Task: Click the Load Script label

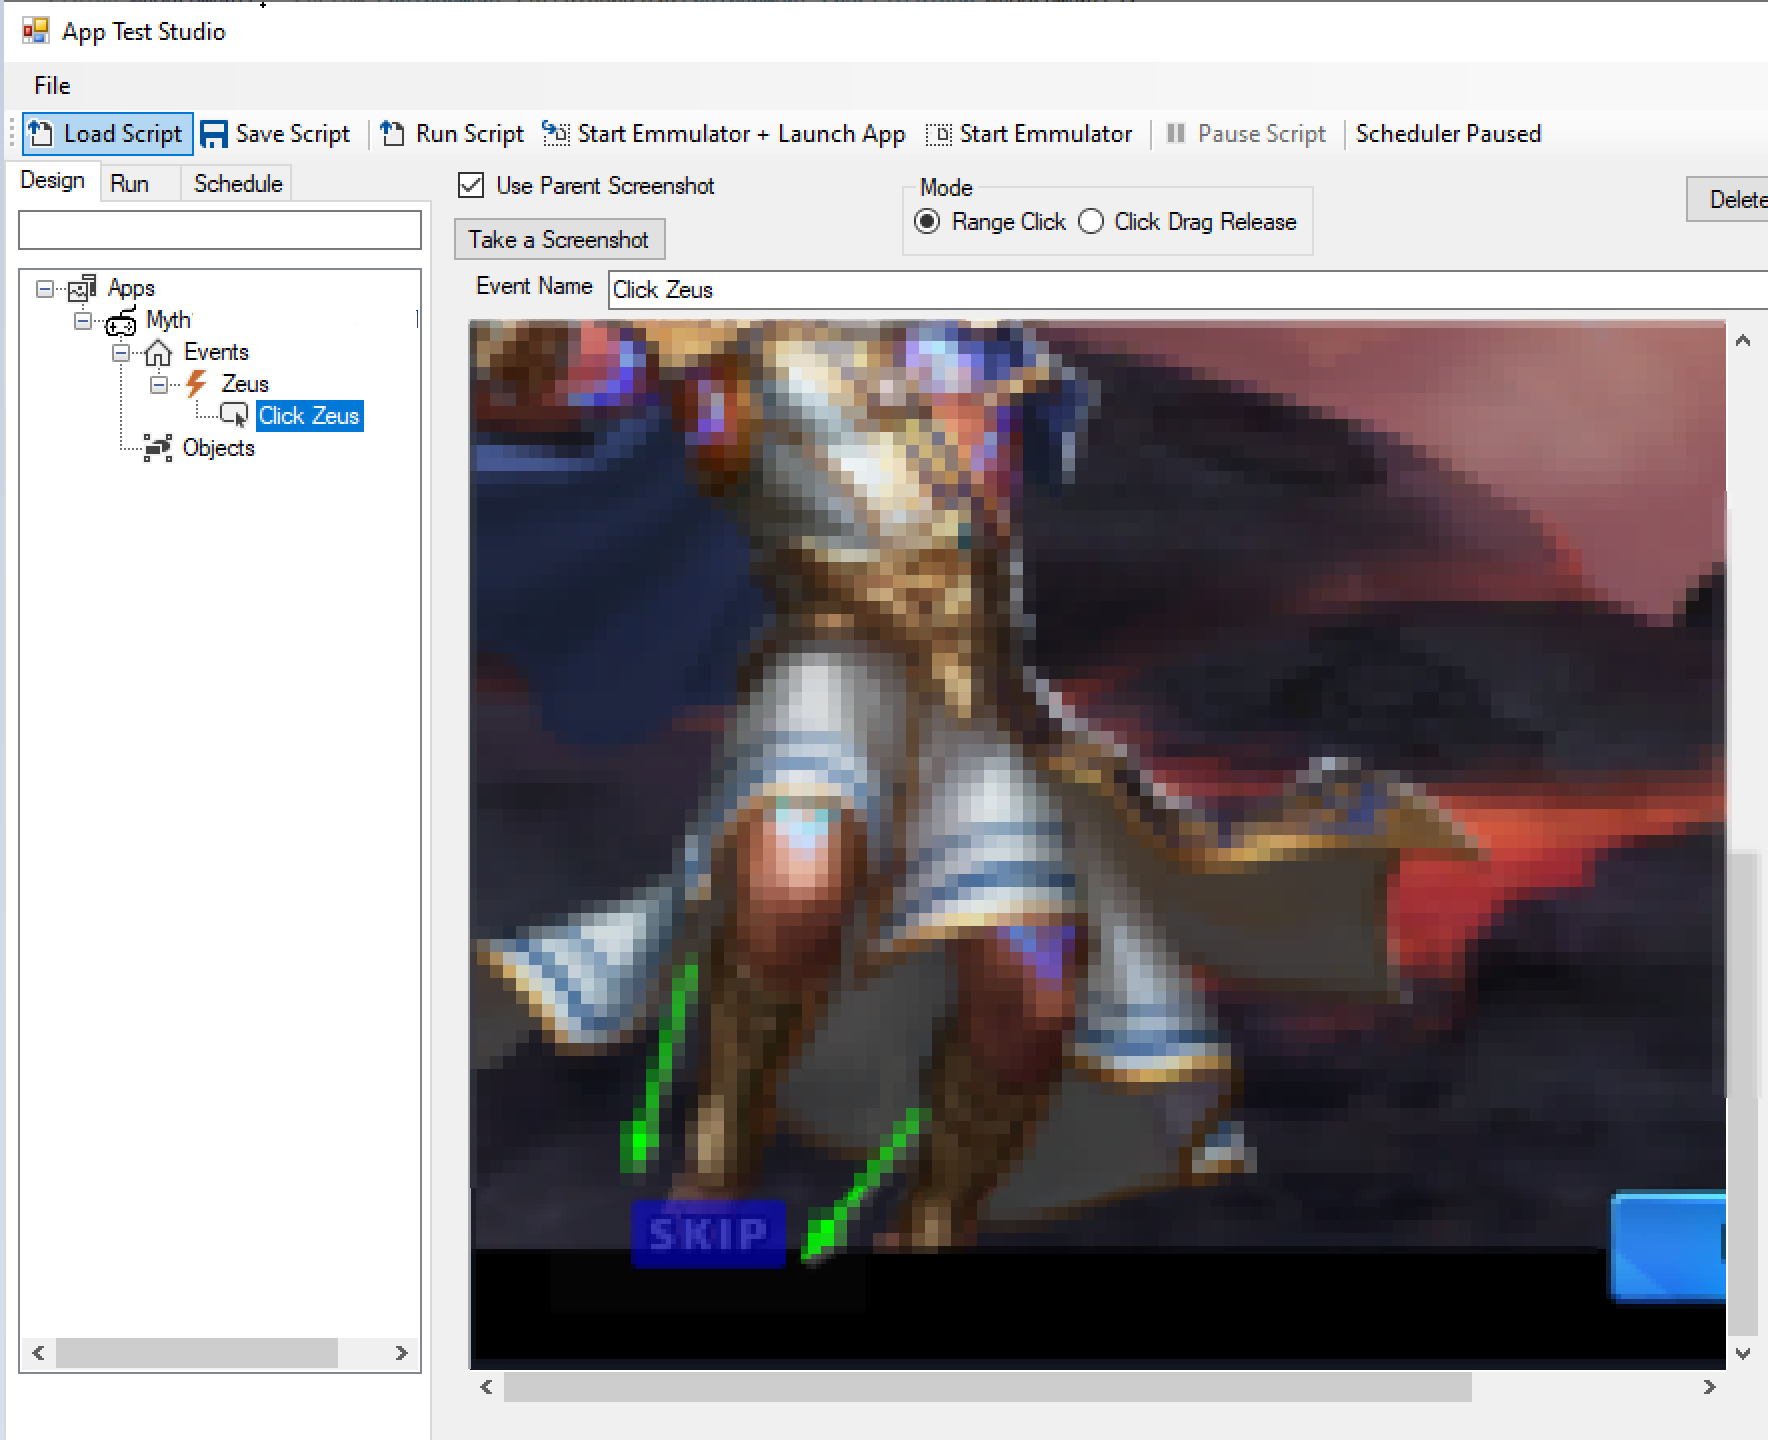Action: 123,134
